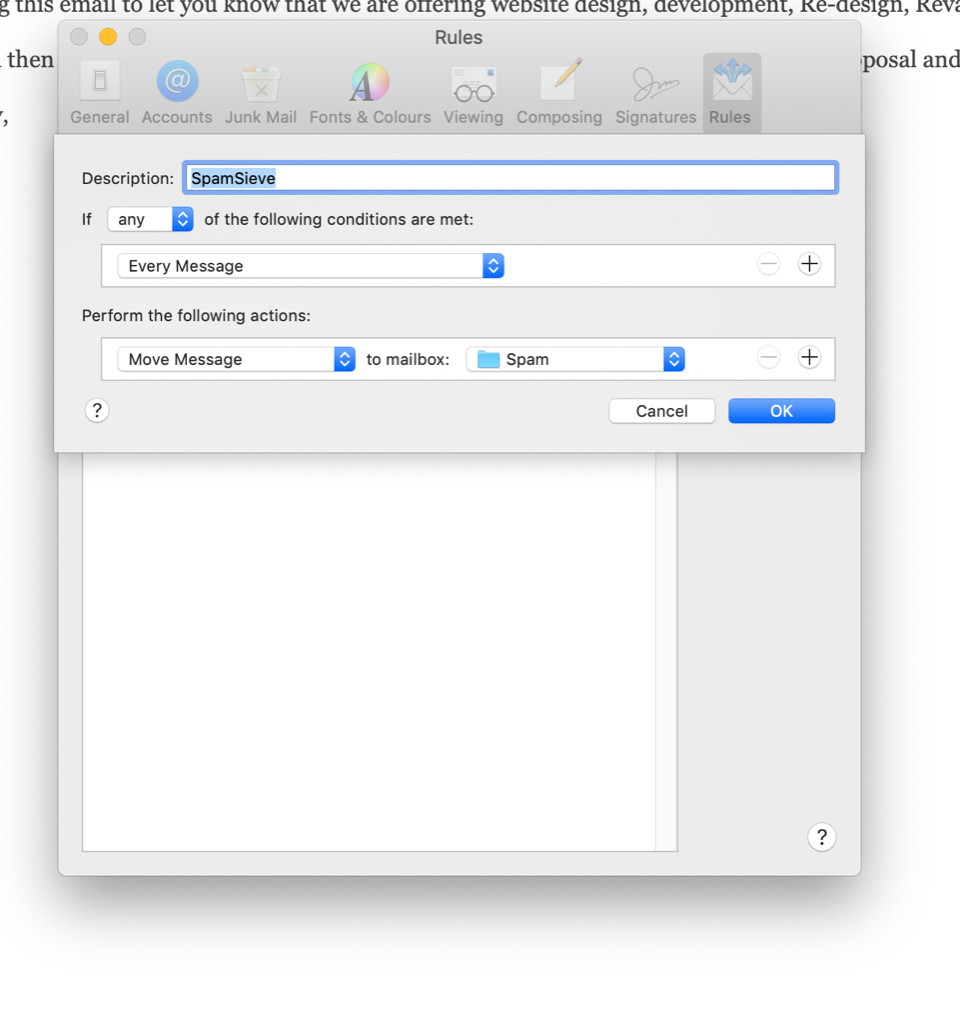Click the Cancel button
The height and width of the screenshot is (1010, 960).
coord(662,411)
